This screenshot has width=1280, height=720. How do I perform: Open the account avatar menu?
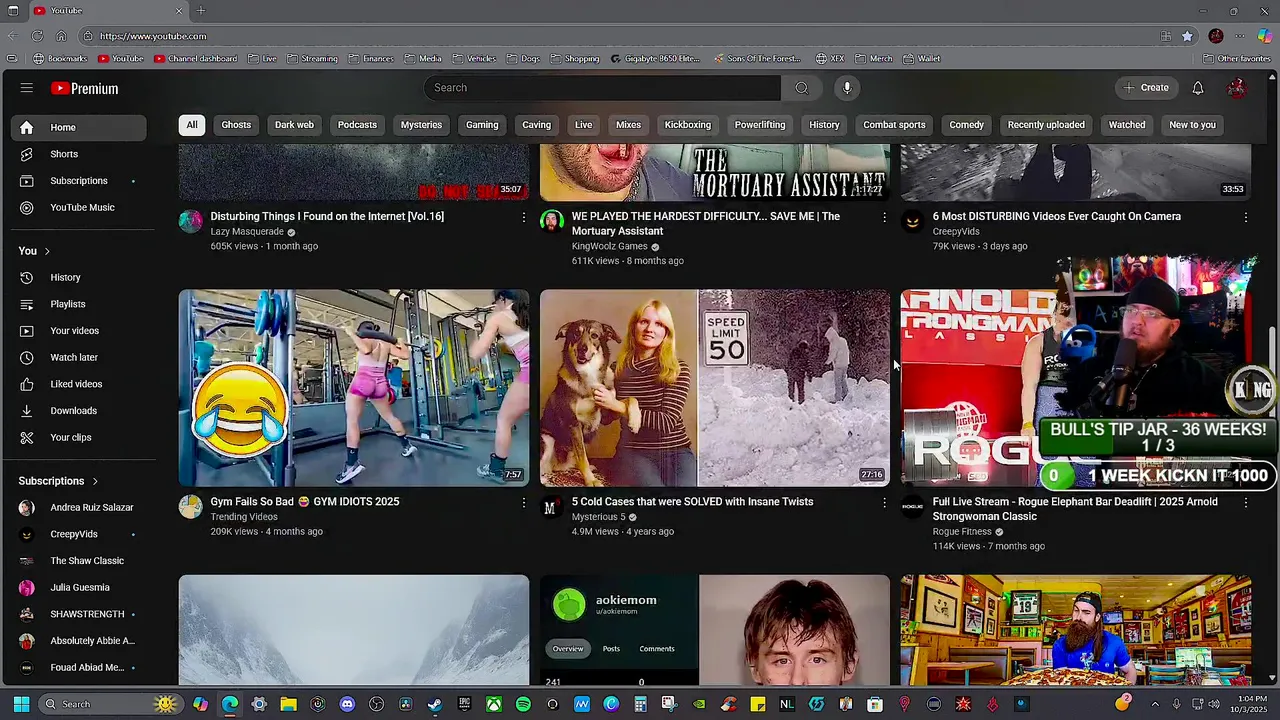click(1237, 88)
